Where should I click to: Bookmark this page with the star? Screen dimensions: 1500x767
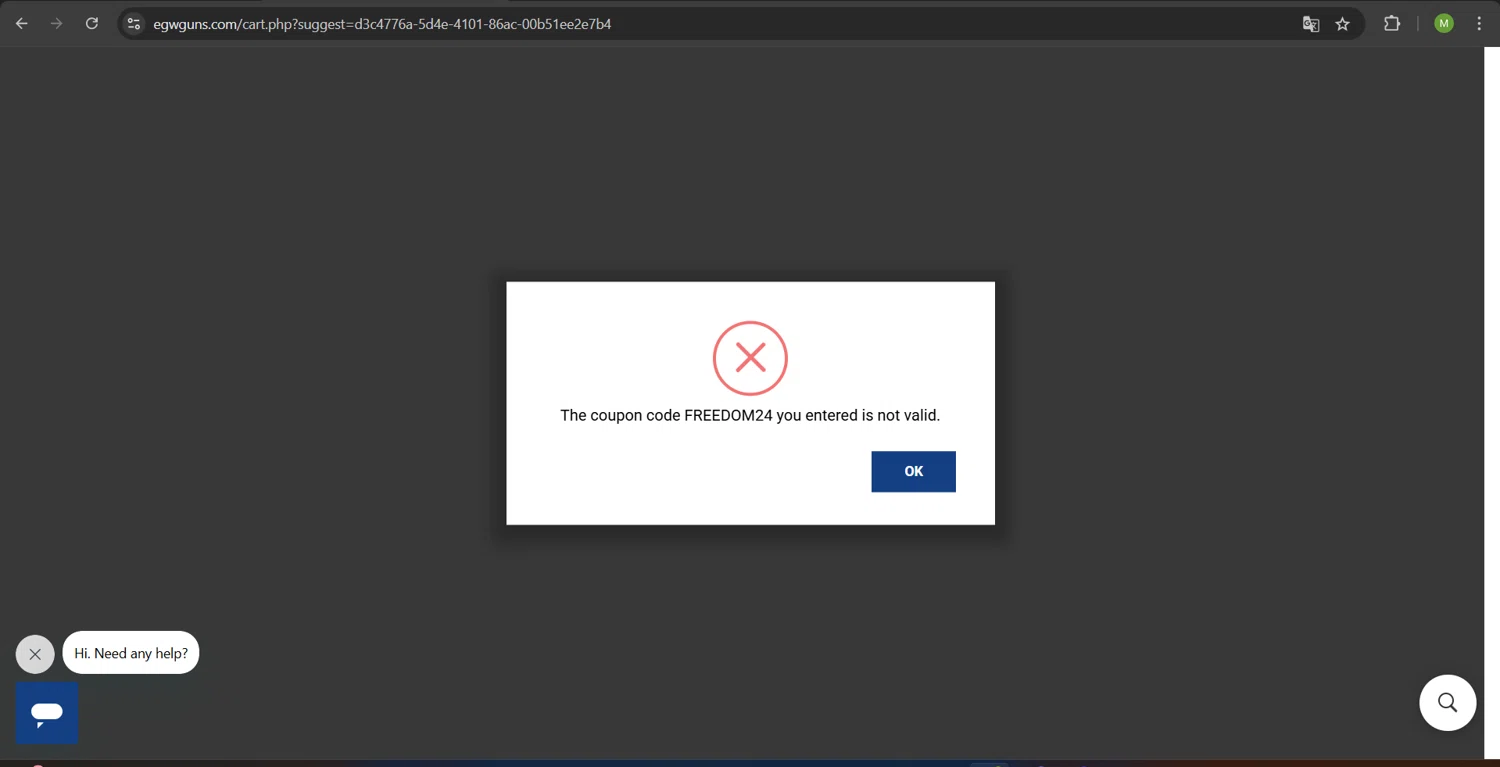1343,24
